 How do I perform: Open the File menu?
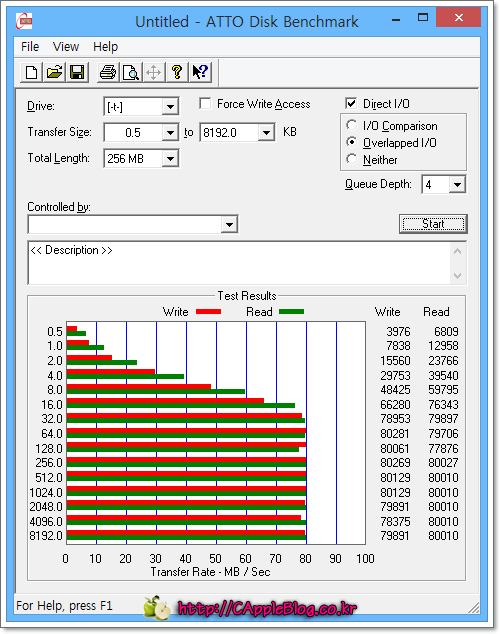[x=30, y=46]
